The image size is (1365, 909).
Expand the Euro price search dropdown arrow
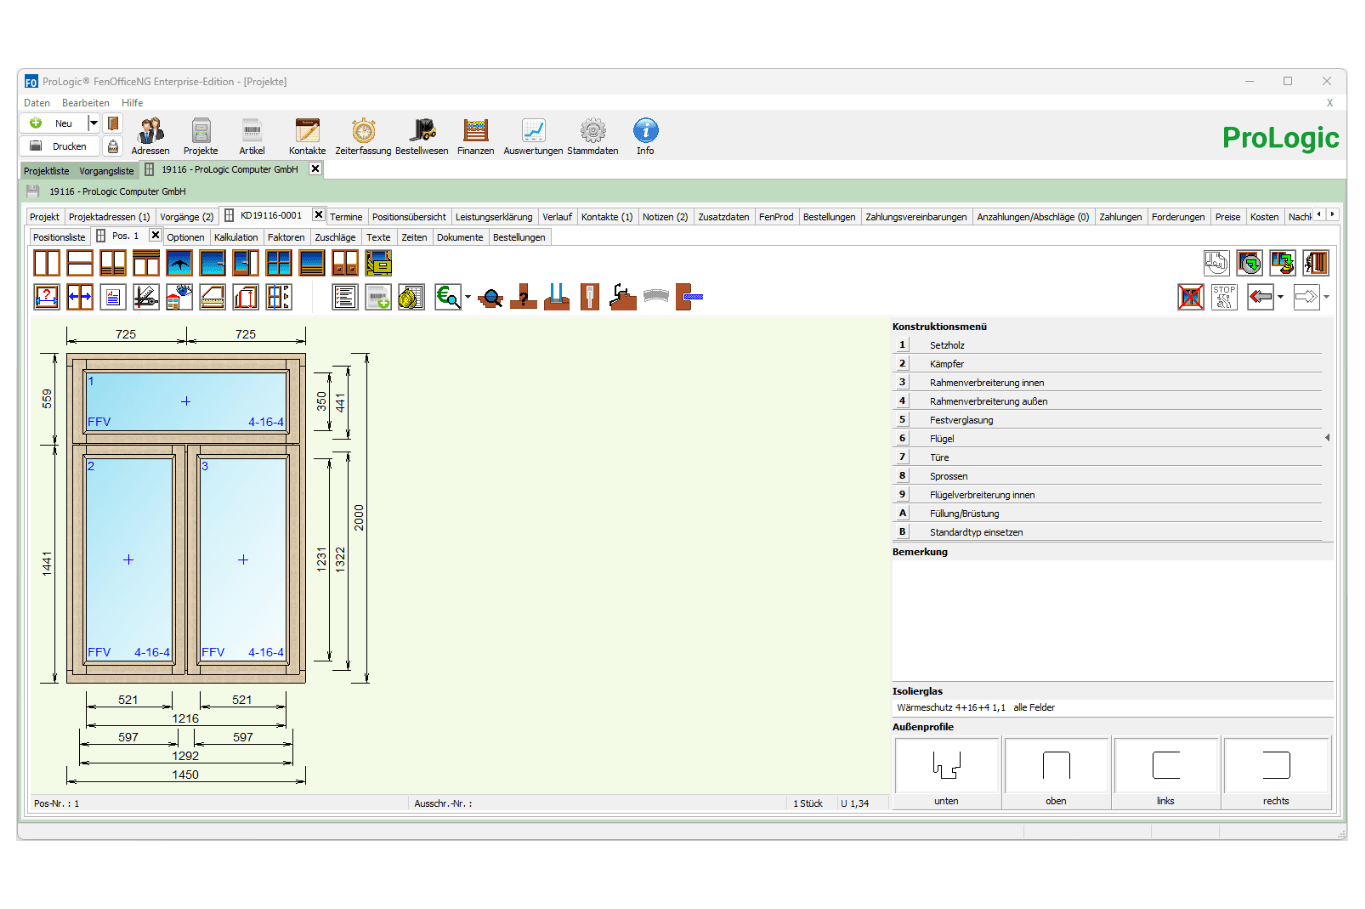point(467,298)
